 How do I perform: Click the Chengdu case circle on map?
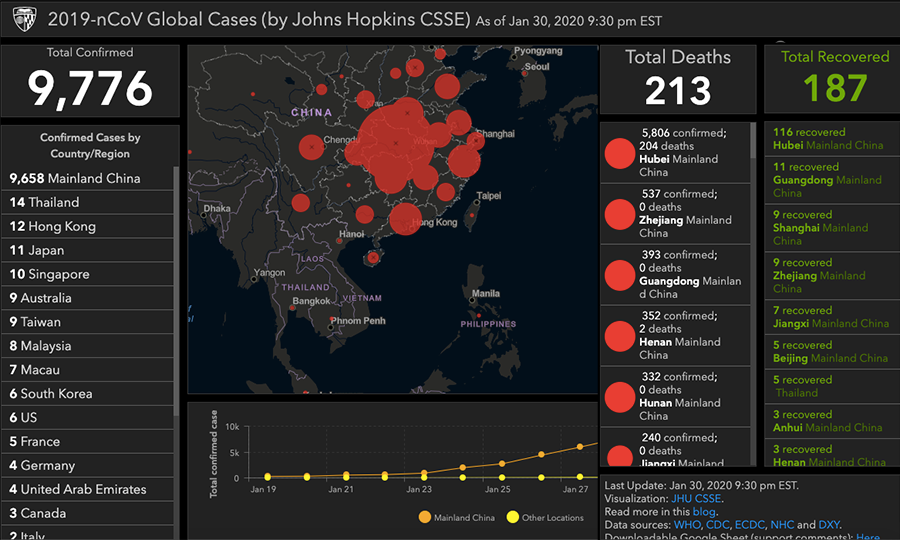tap(311, 147)
